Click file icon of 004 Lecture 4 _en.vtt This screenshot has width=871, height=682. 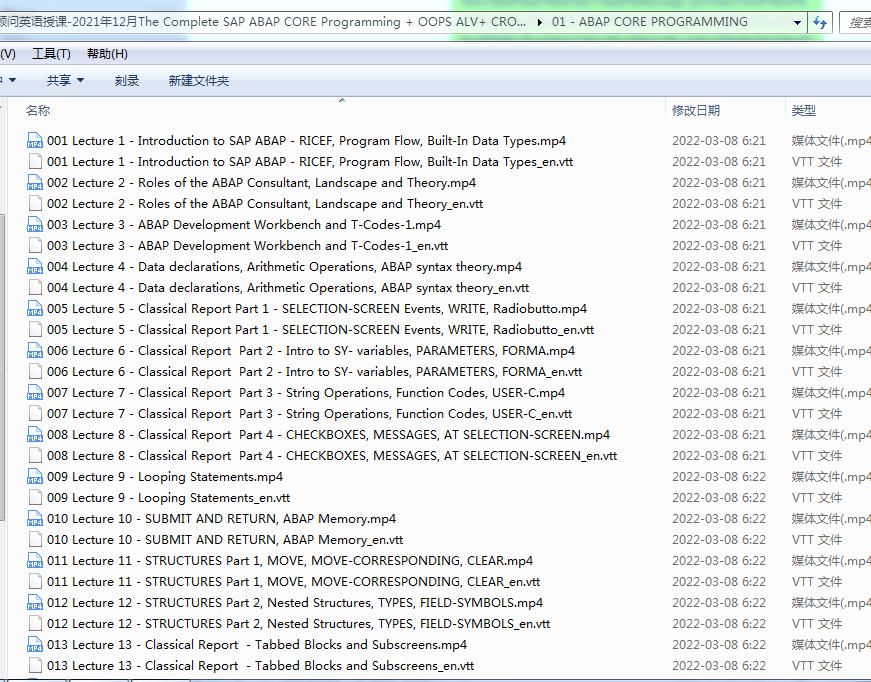pos(35,288)
